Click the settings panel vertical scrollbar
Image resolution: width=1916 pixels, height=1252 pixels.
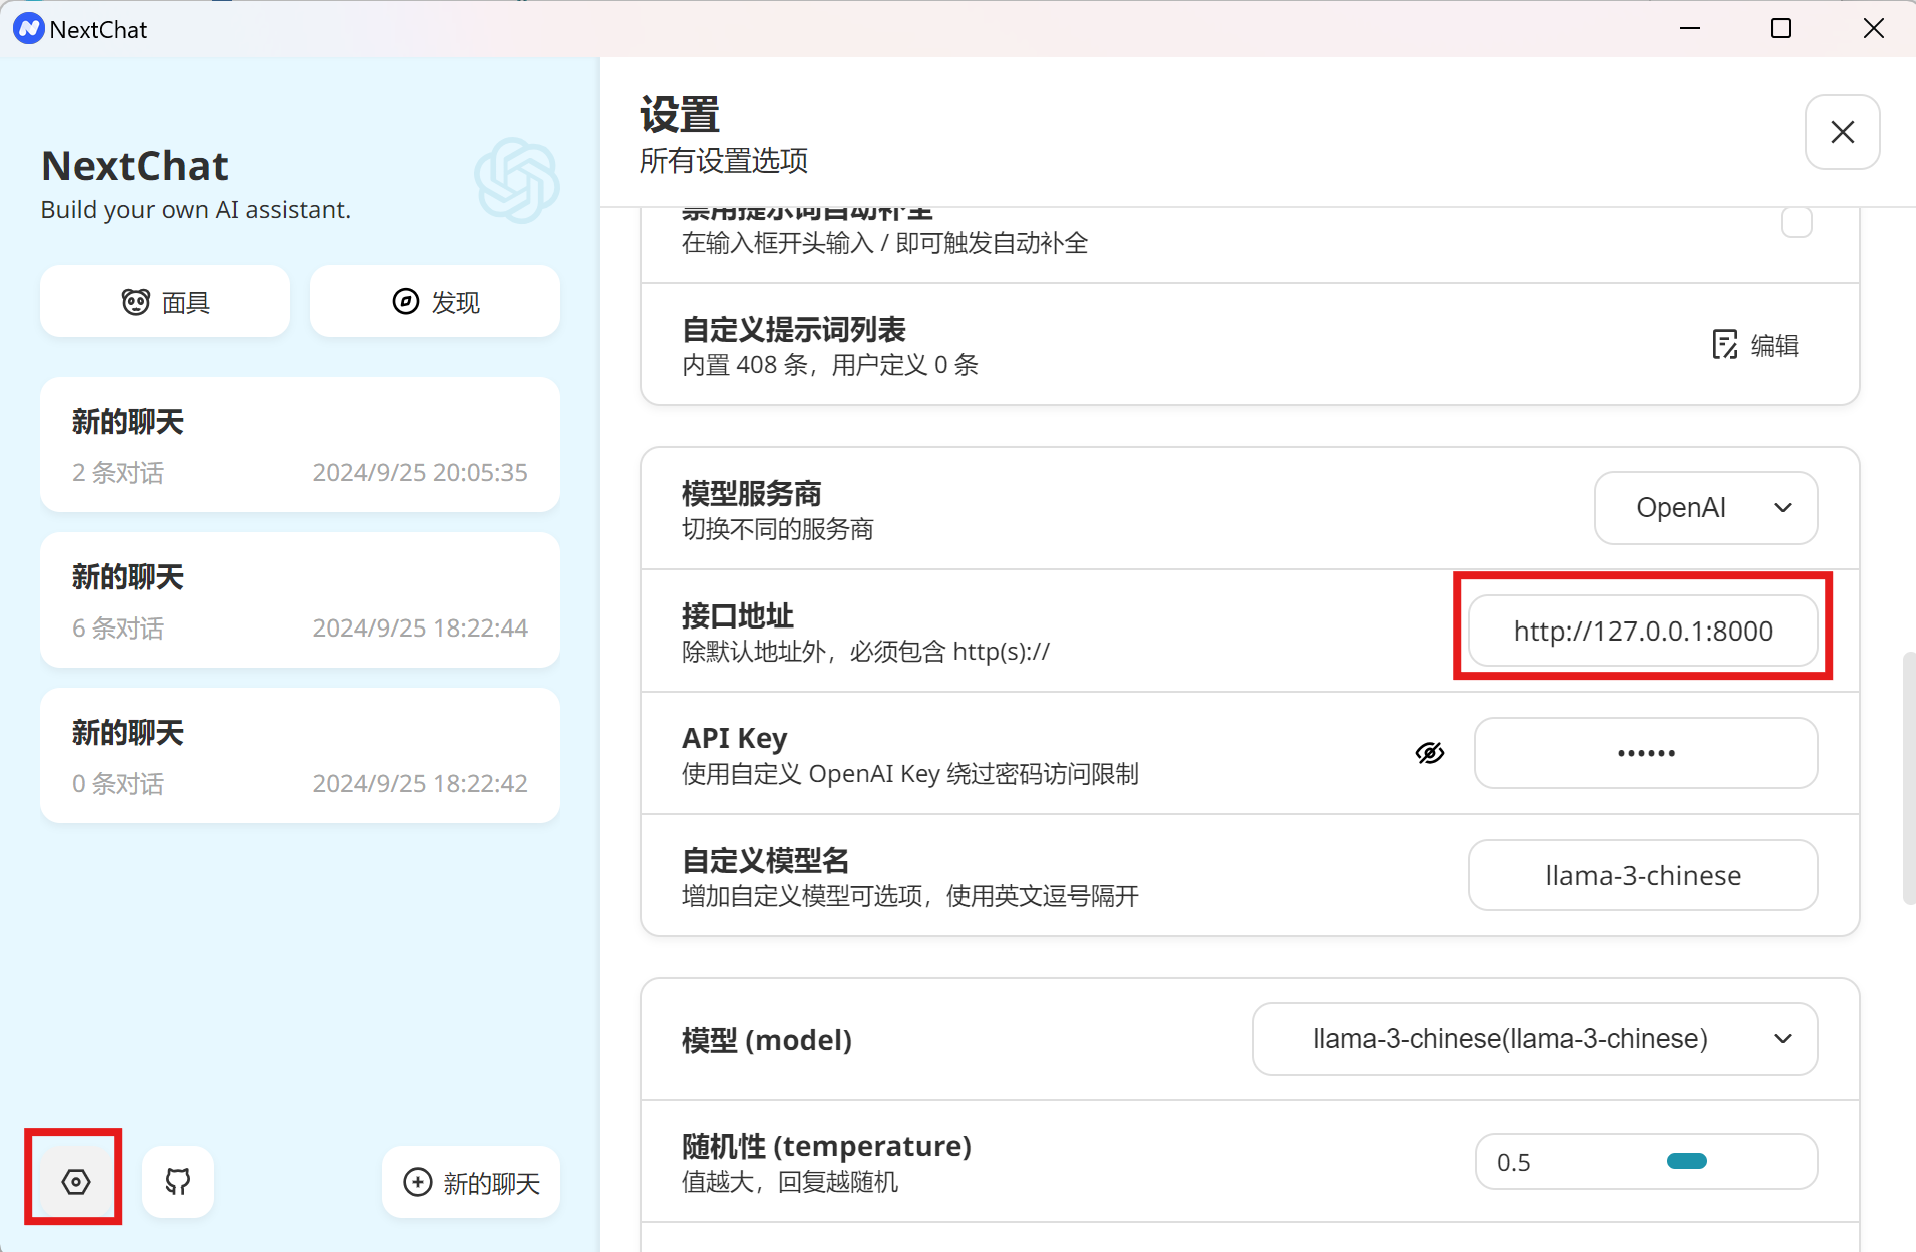[x=1909, y=778]
